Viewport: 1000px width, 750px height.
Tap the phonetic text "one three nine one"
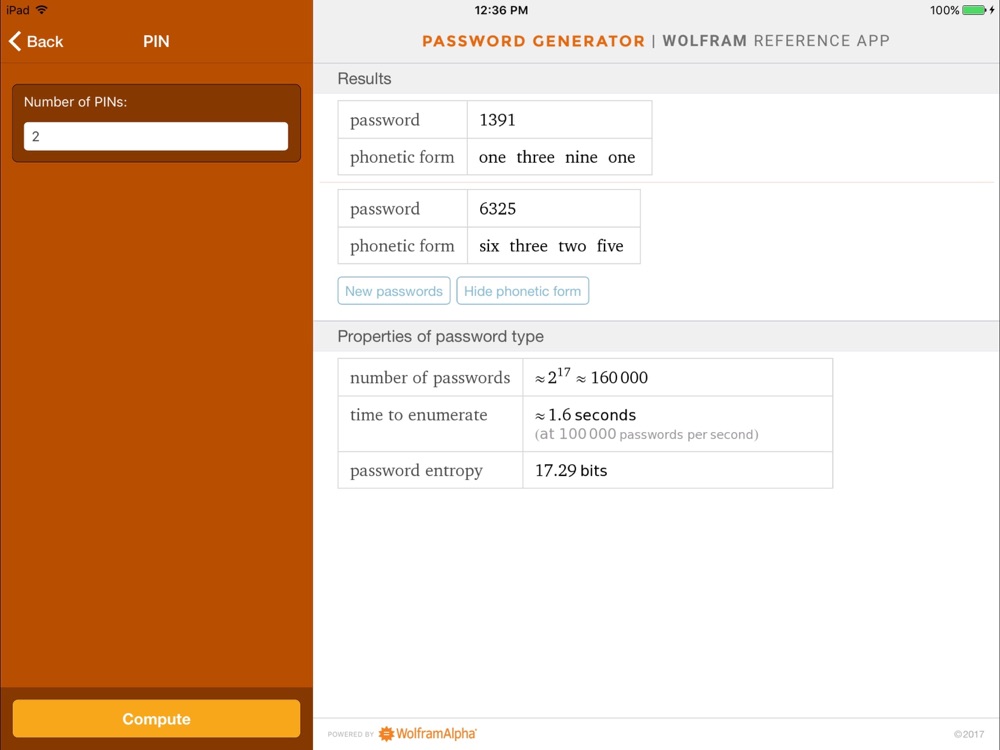pyautogui.click(x=557, y=158)
